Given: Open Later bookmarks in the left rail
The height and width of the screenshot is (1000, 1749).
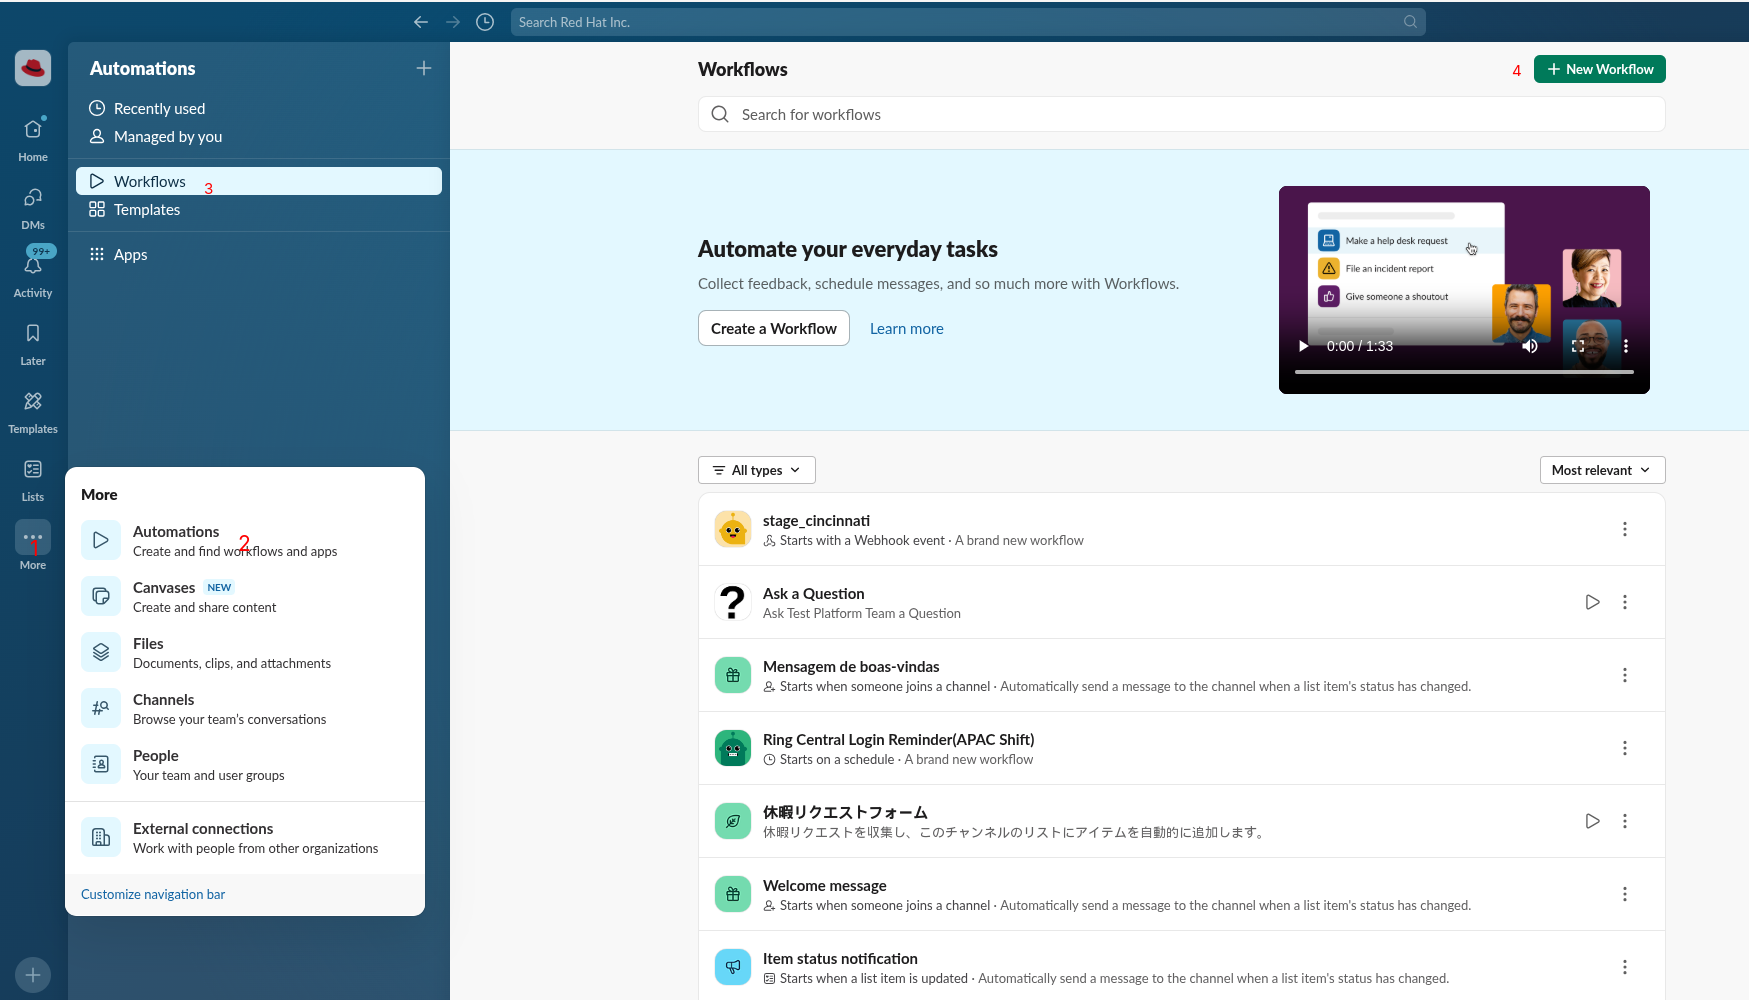Looking at the screenshot, I should pos(33,344).
